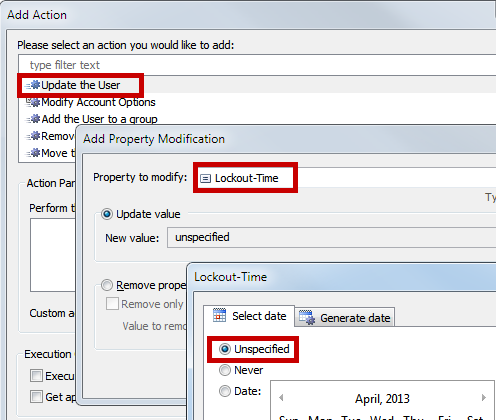
Task: Click the Lockout-Time property icon
Action: coord(205,179)
